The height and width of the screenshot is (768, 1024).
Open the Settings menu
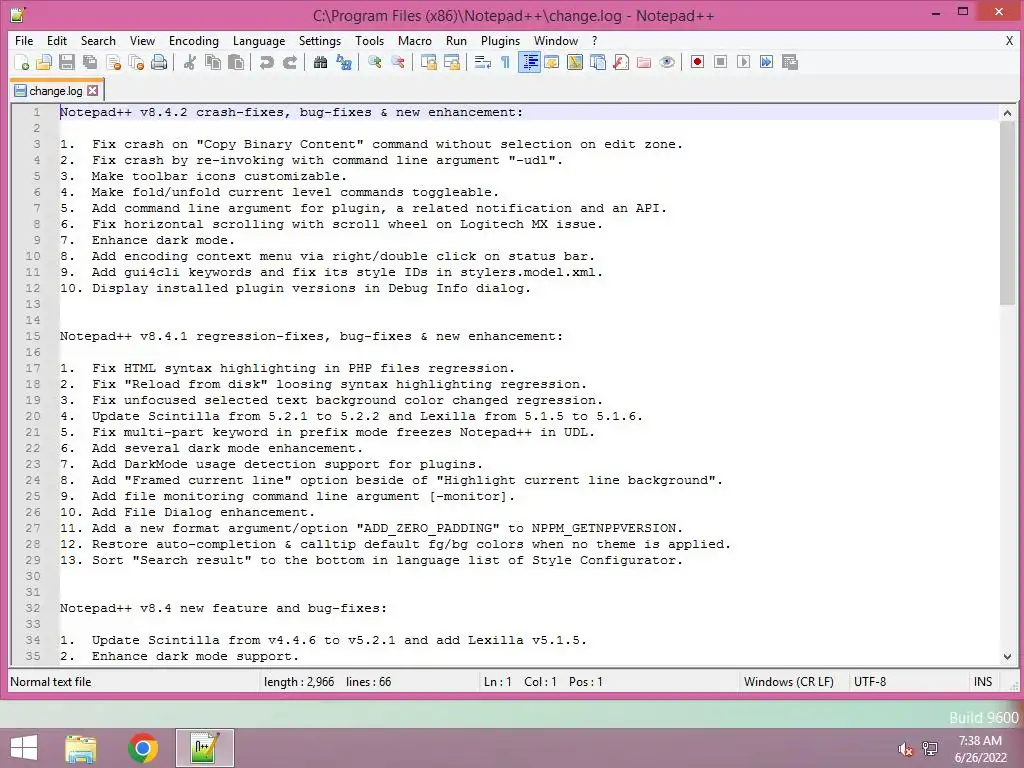[x=320, y=40]
